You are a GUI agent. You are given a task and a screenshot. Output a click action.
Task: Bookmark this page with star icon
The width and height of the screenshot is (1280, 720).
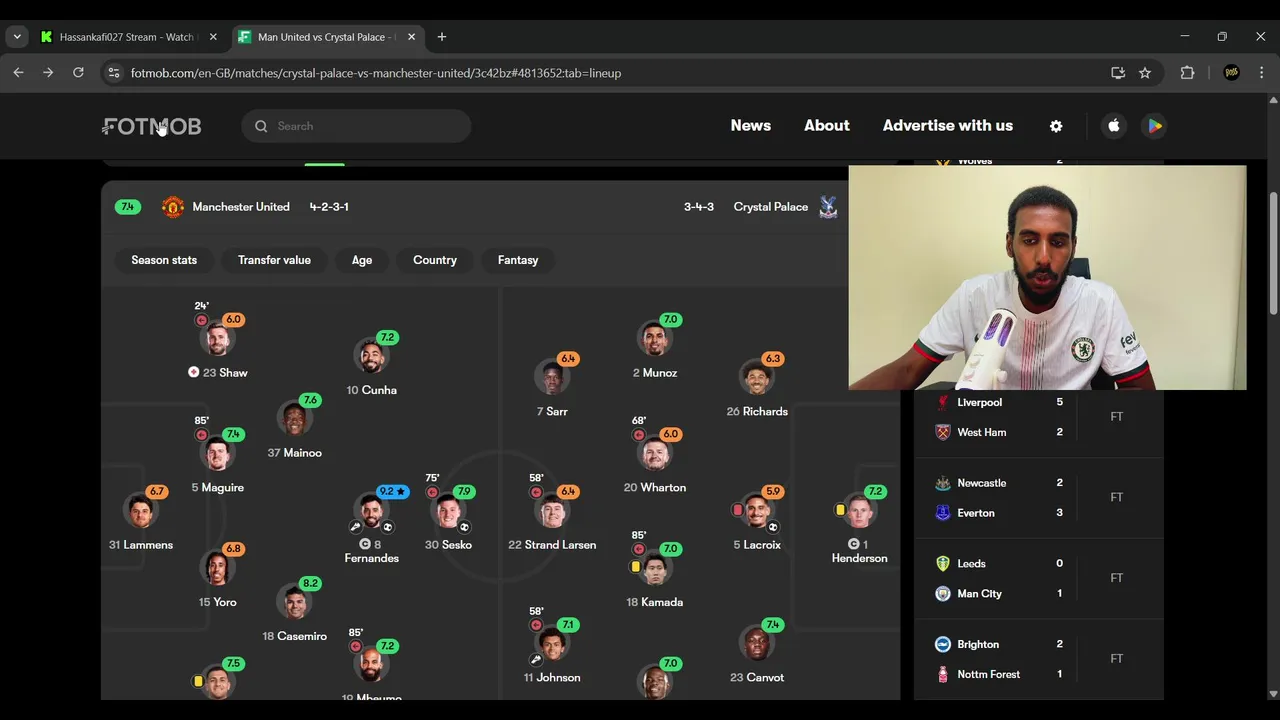point(1145,73)
